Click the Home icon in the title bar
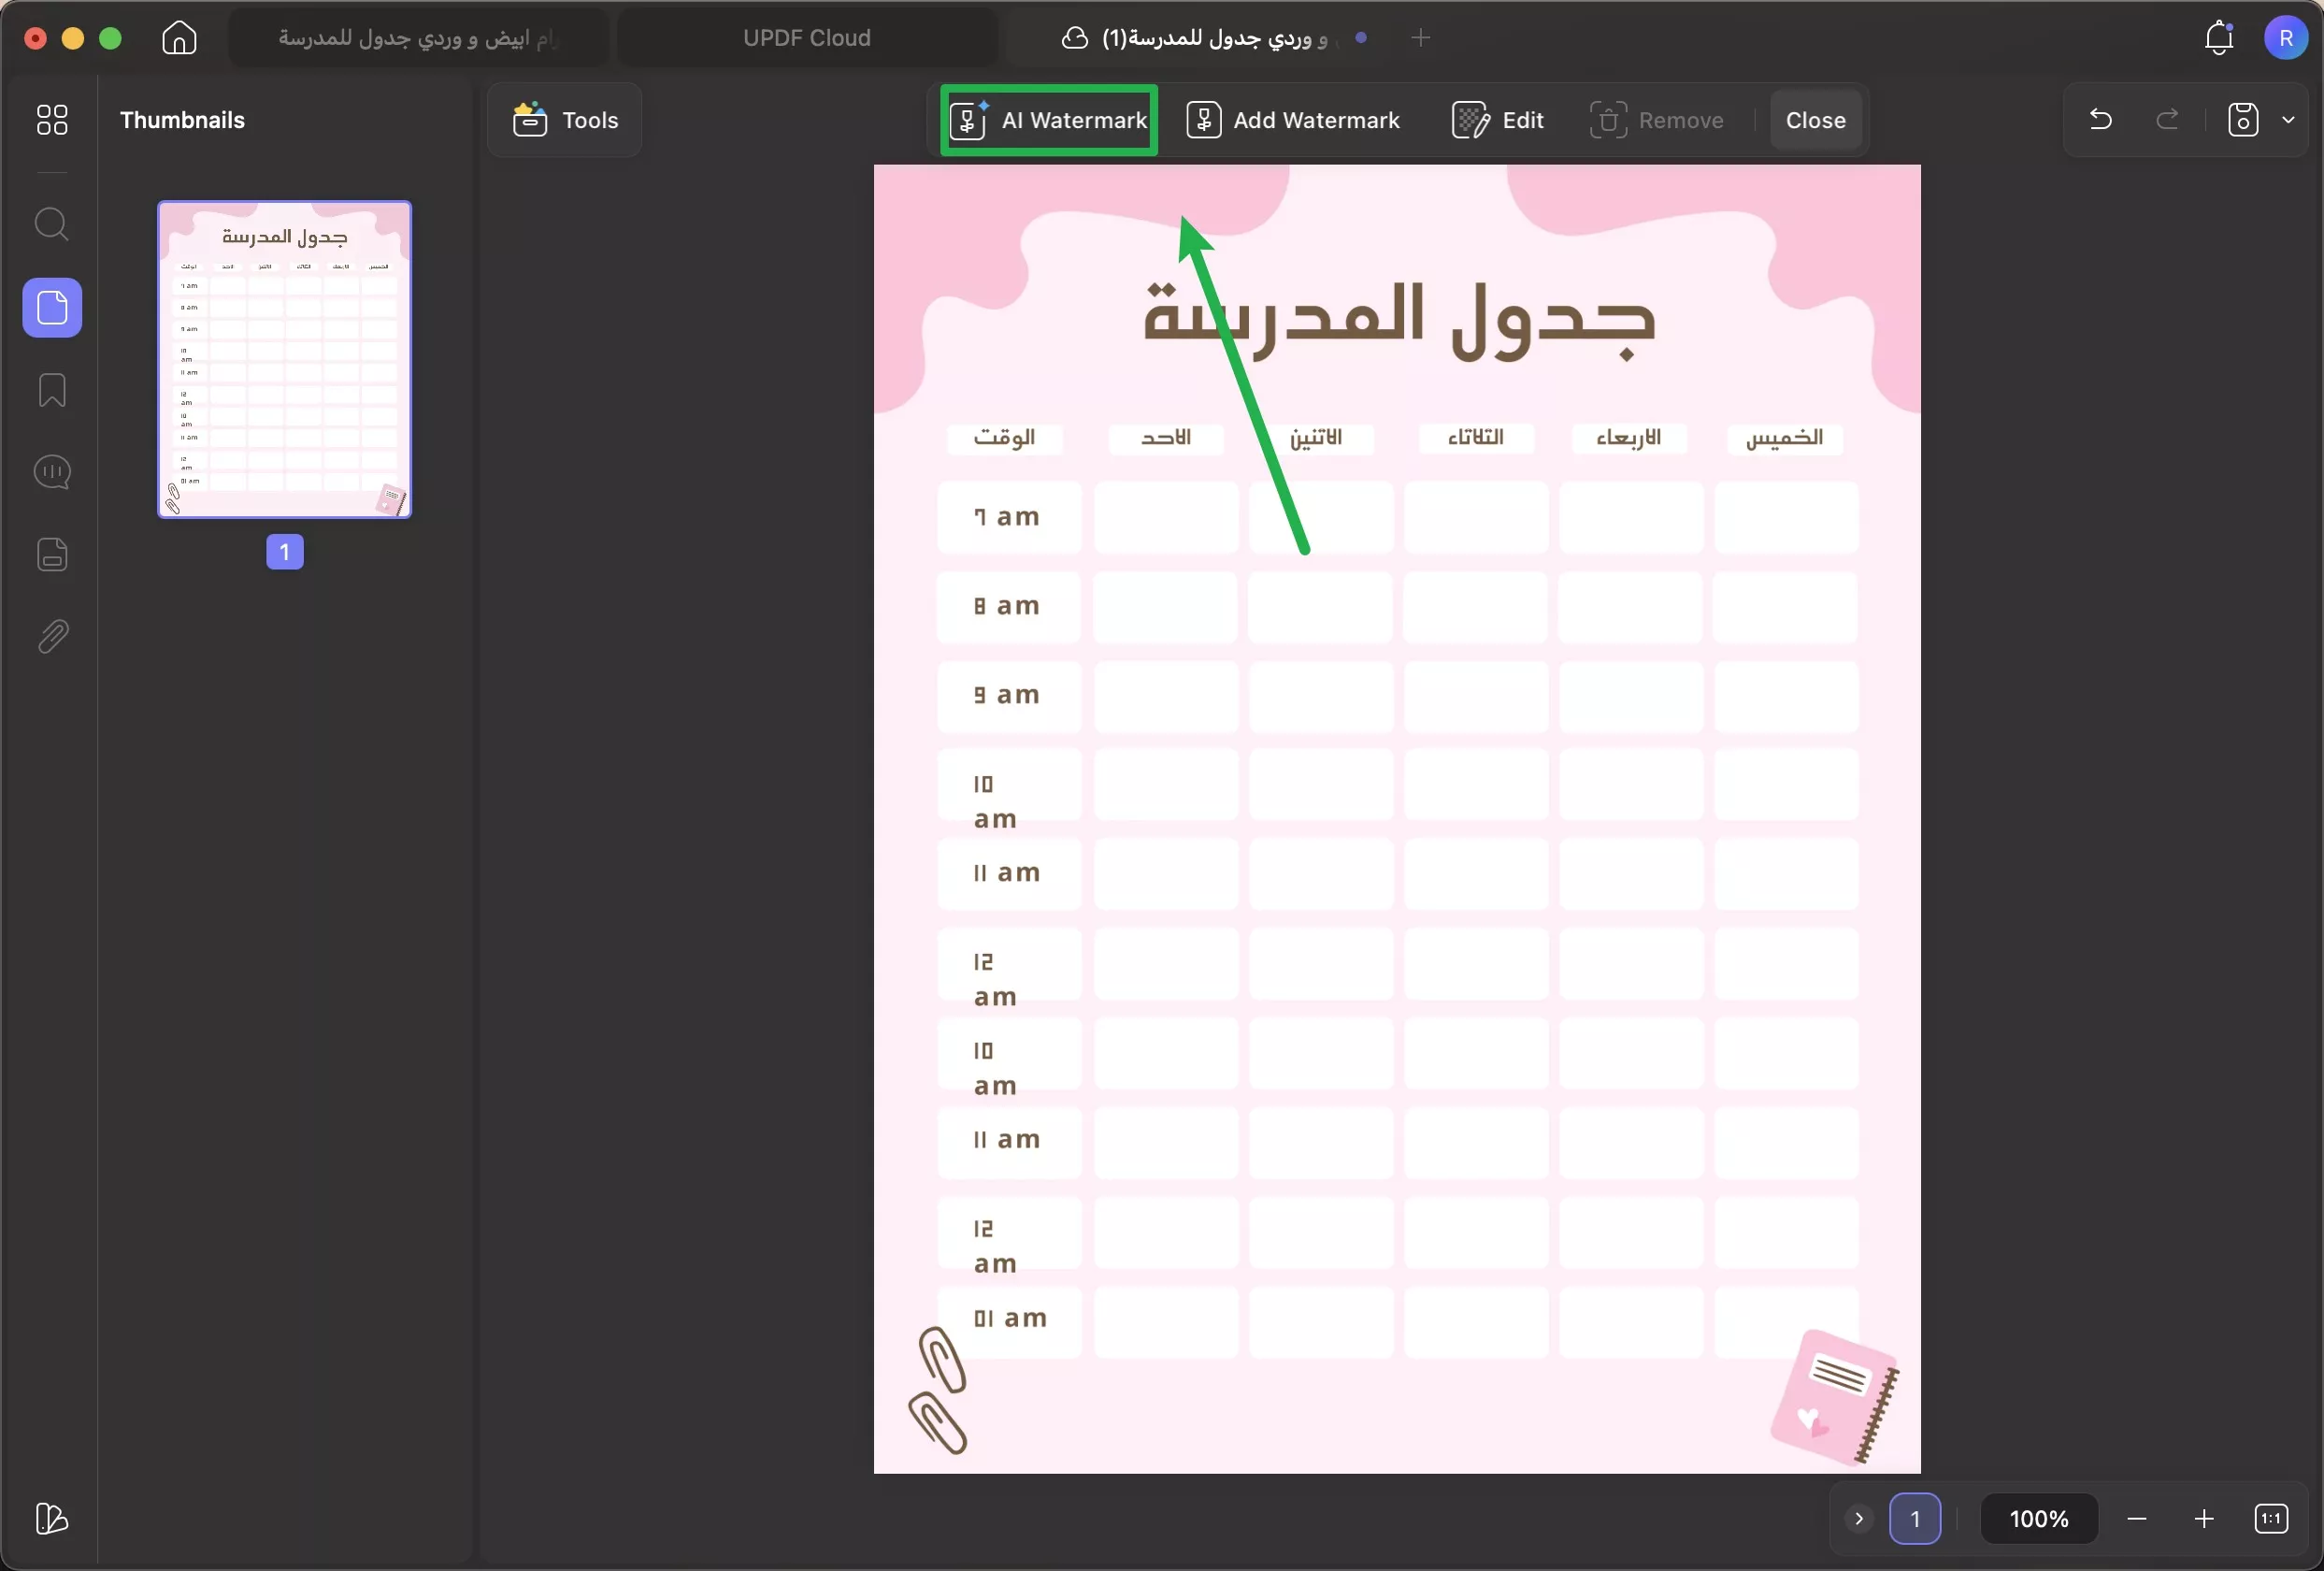The height and width of the screenshot is (1571, 2324). (178, 38)
